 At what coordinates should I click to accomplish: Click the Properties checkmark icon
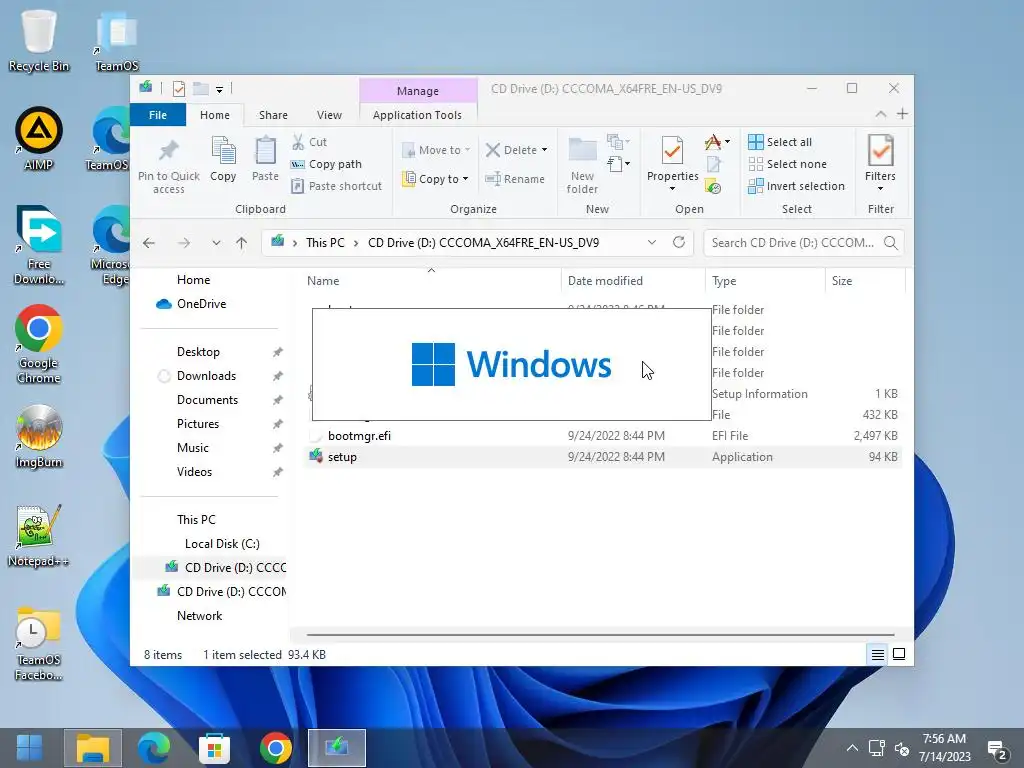pos(672,151)
